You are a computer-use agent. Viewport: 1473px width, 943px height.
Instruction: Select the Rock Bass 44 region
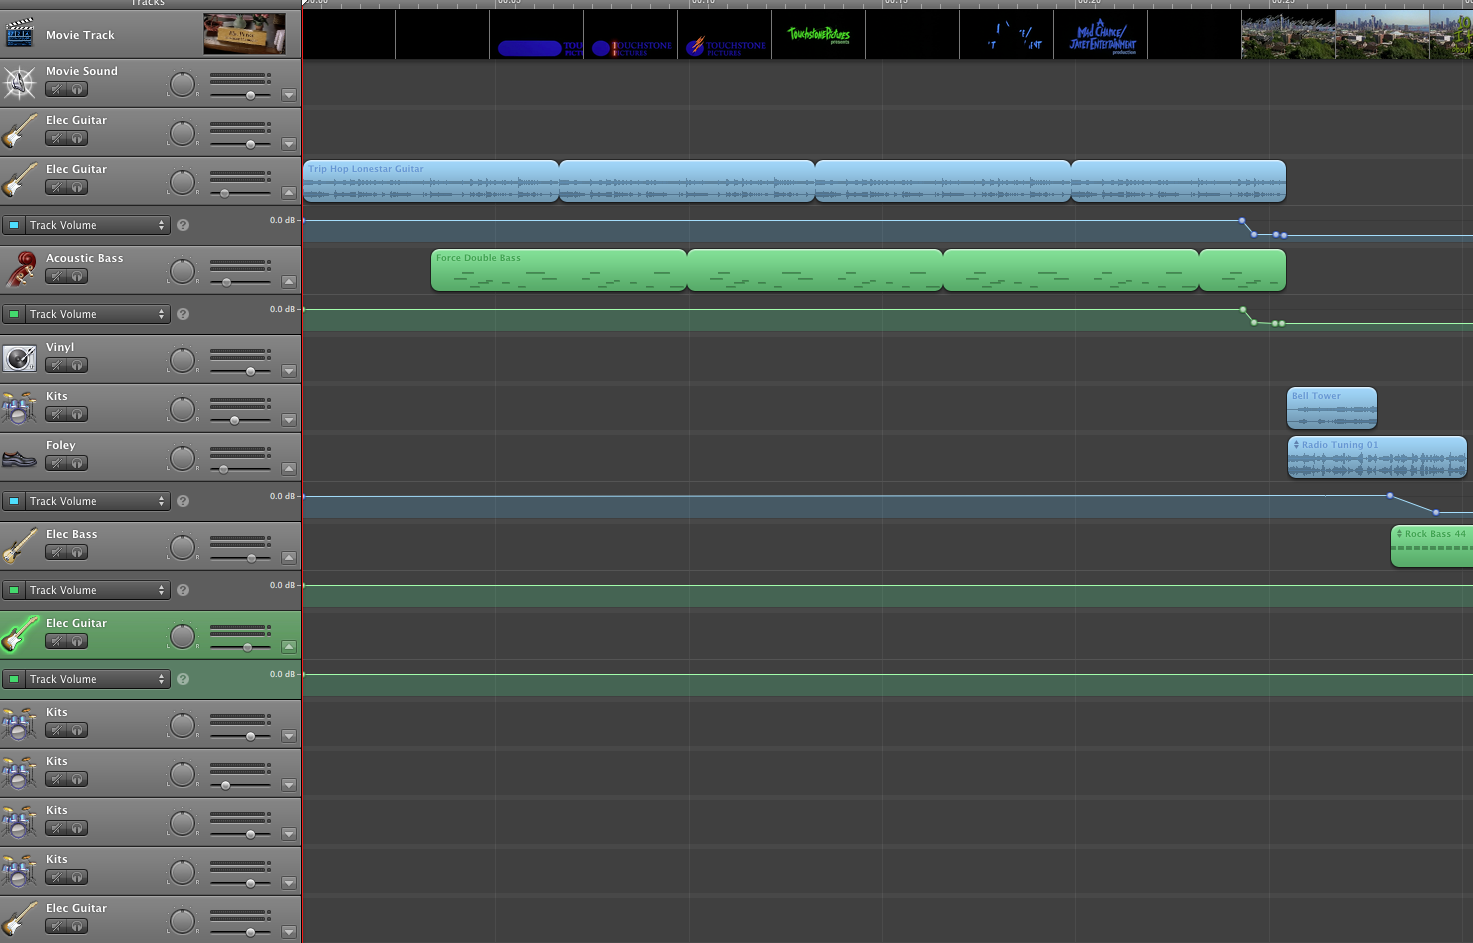click(1432, 546)
